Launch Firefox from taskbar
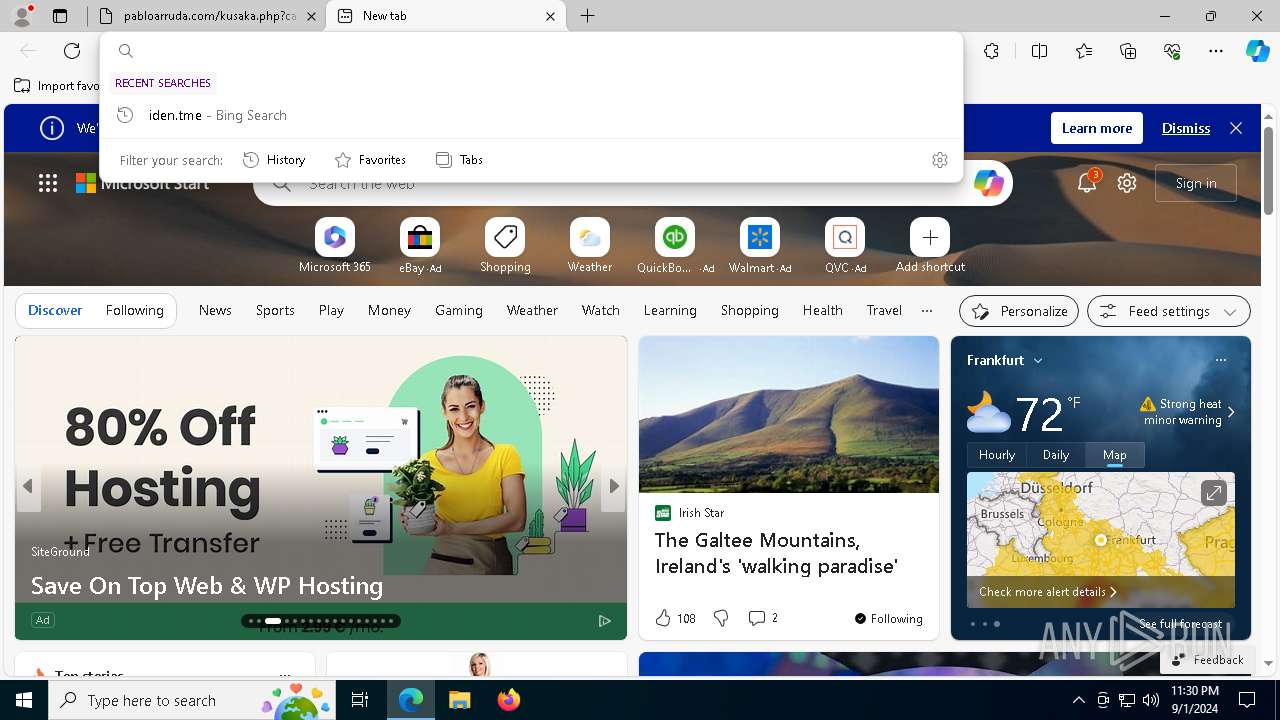This screenshot has width=1280, height=720. pos(509,700)
